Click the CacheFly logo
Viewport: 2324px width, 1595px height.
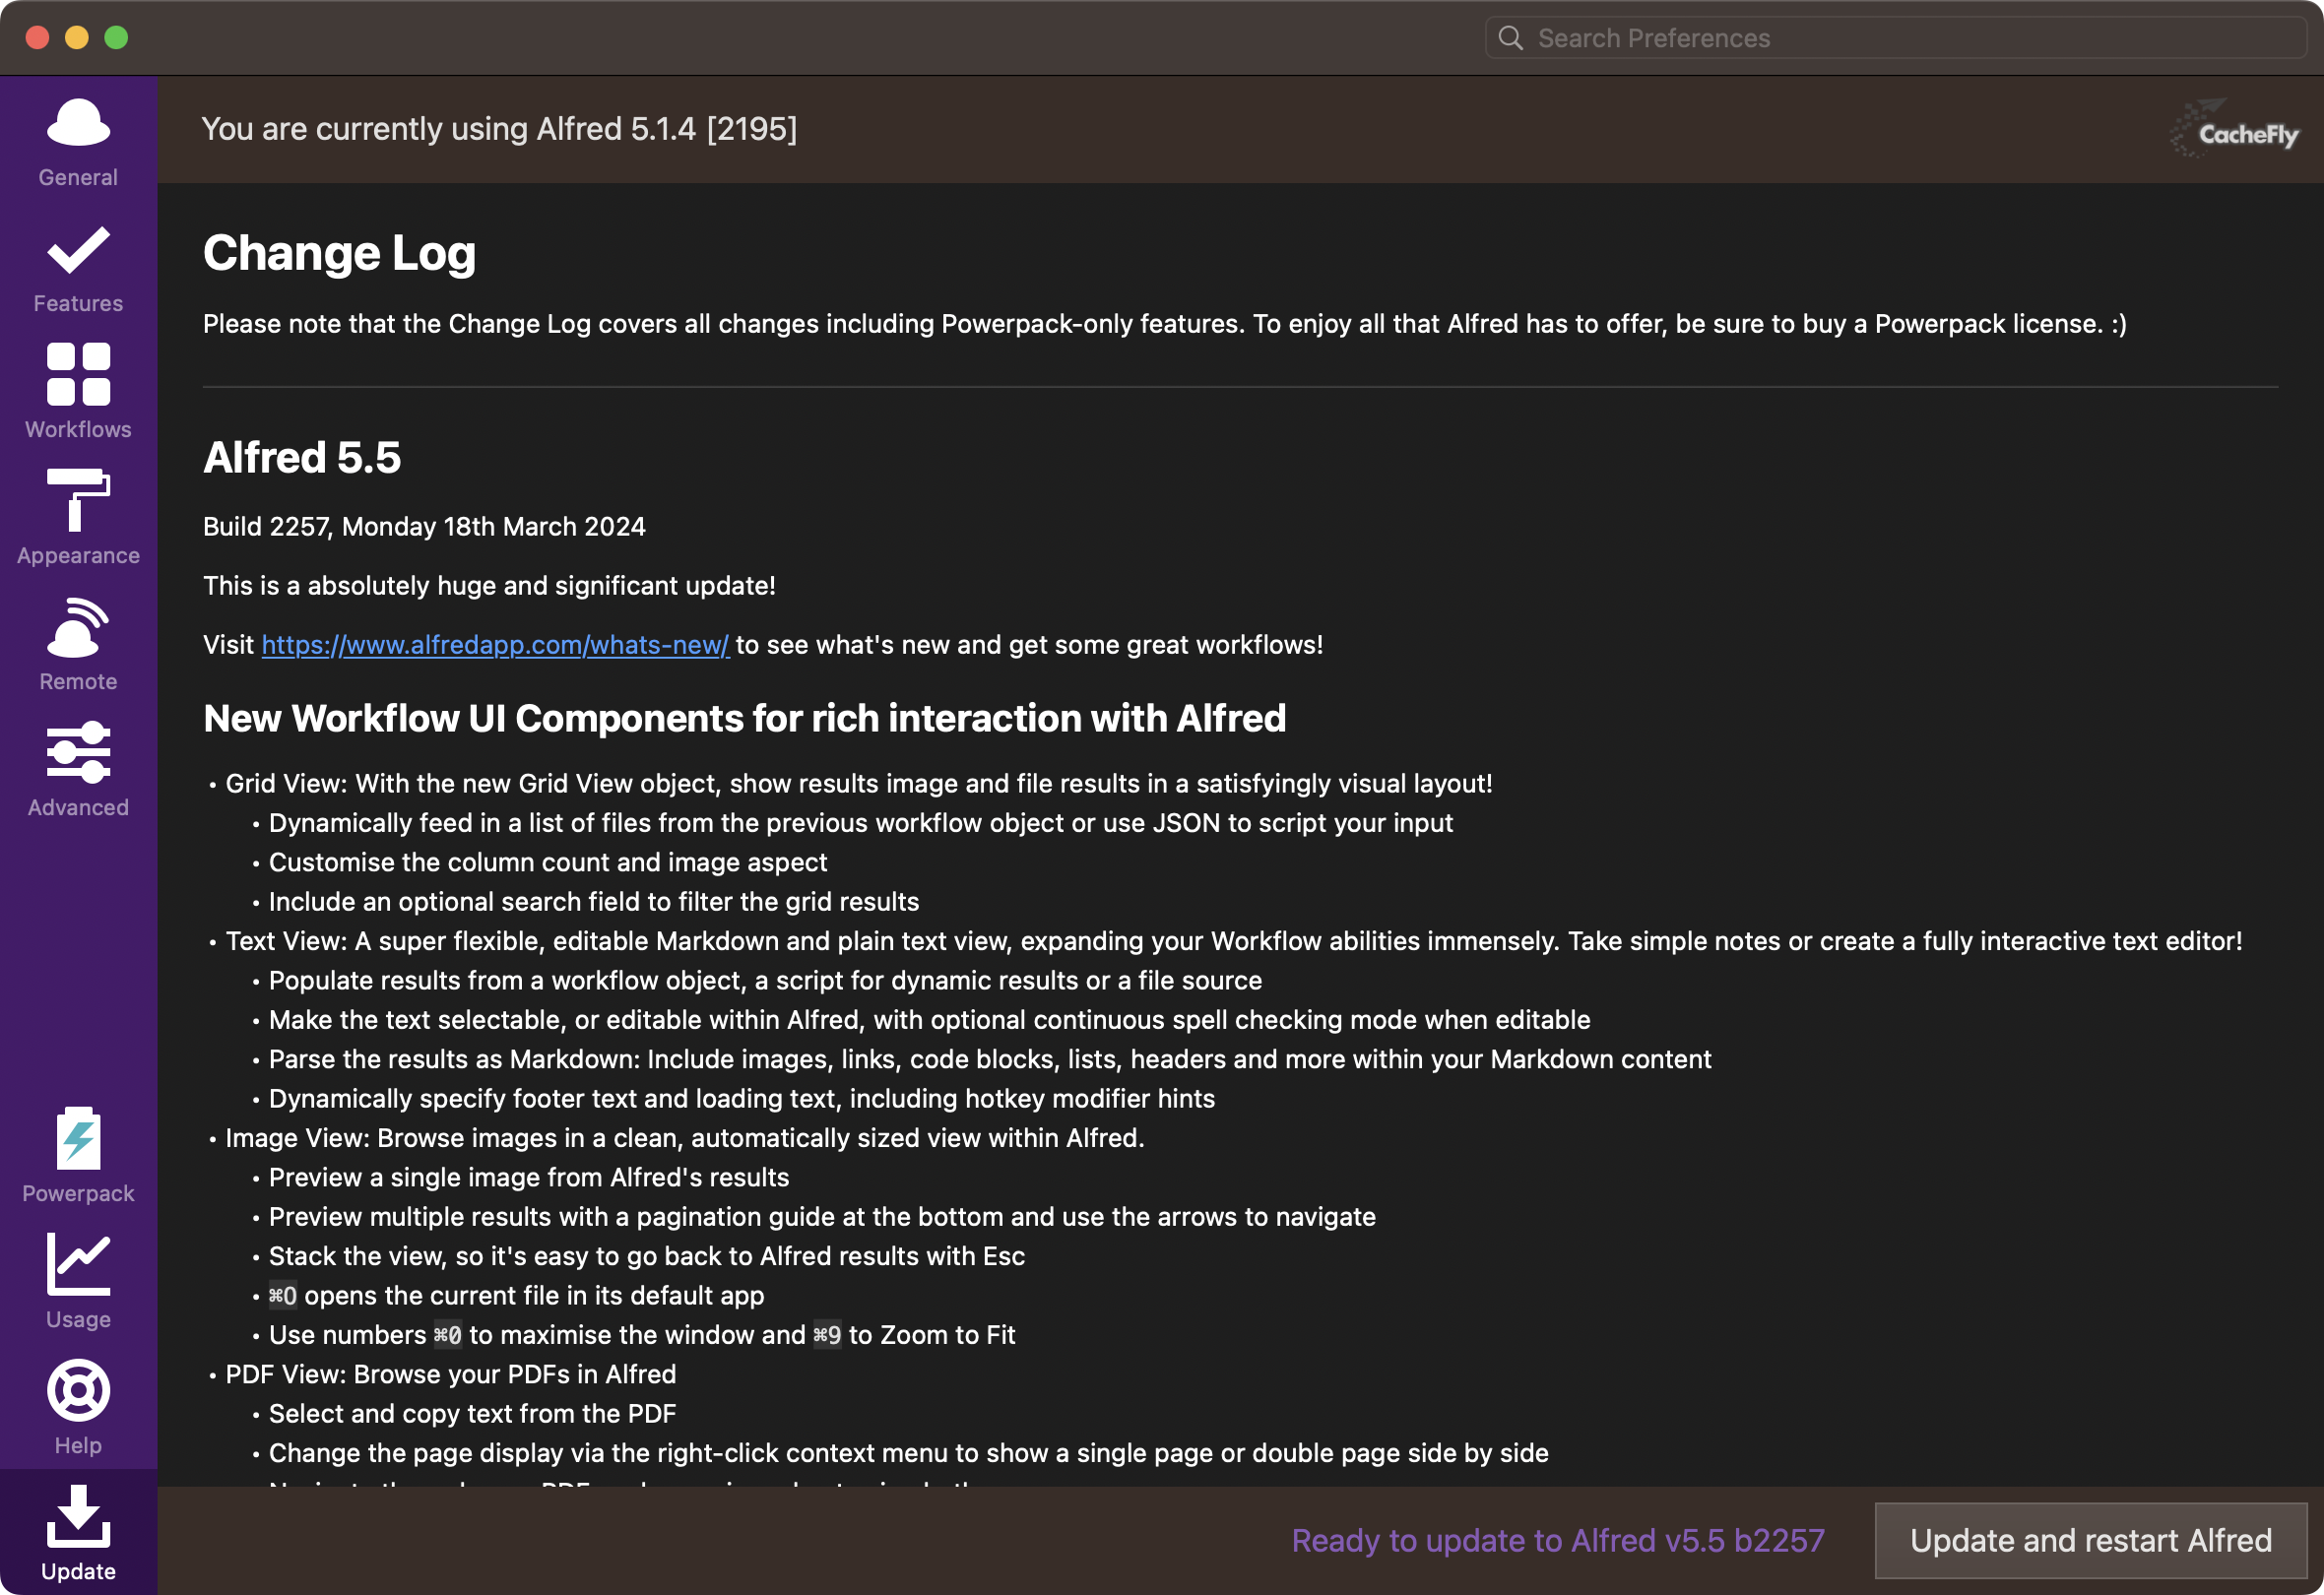pos(2236,131)
